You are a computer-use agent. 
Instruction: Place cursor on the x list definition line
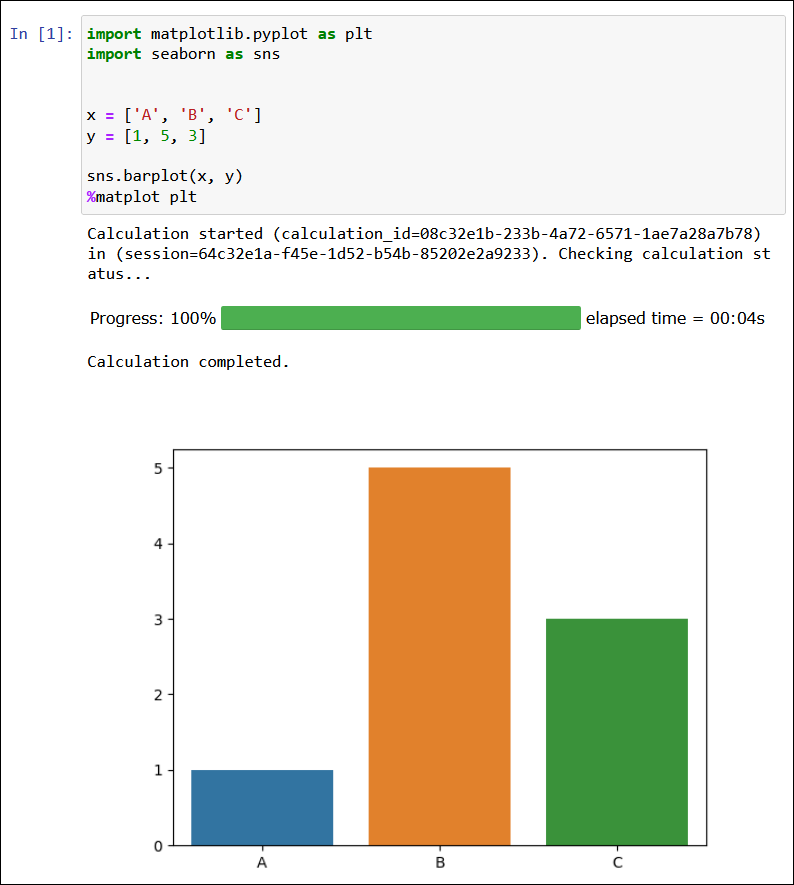174,115
